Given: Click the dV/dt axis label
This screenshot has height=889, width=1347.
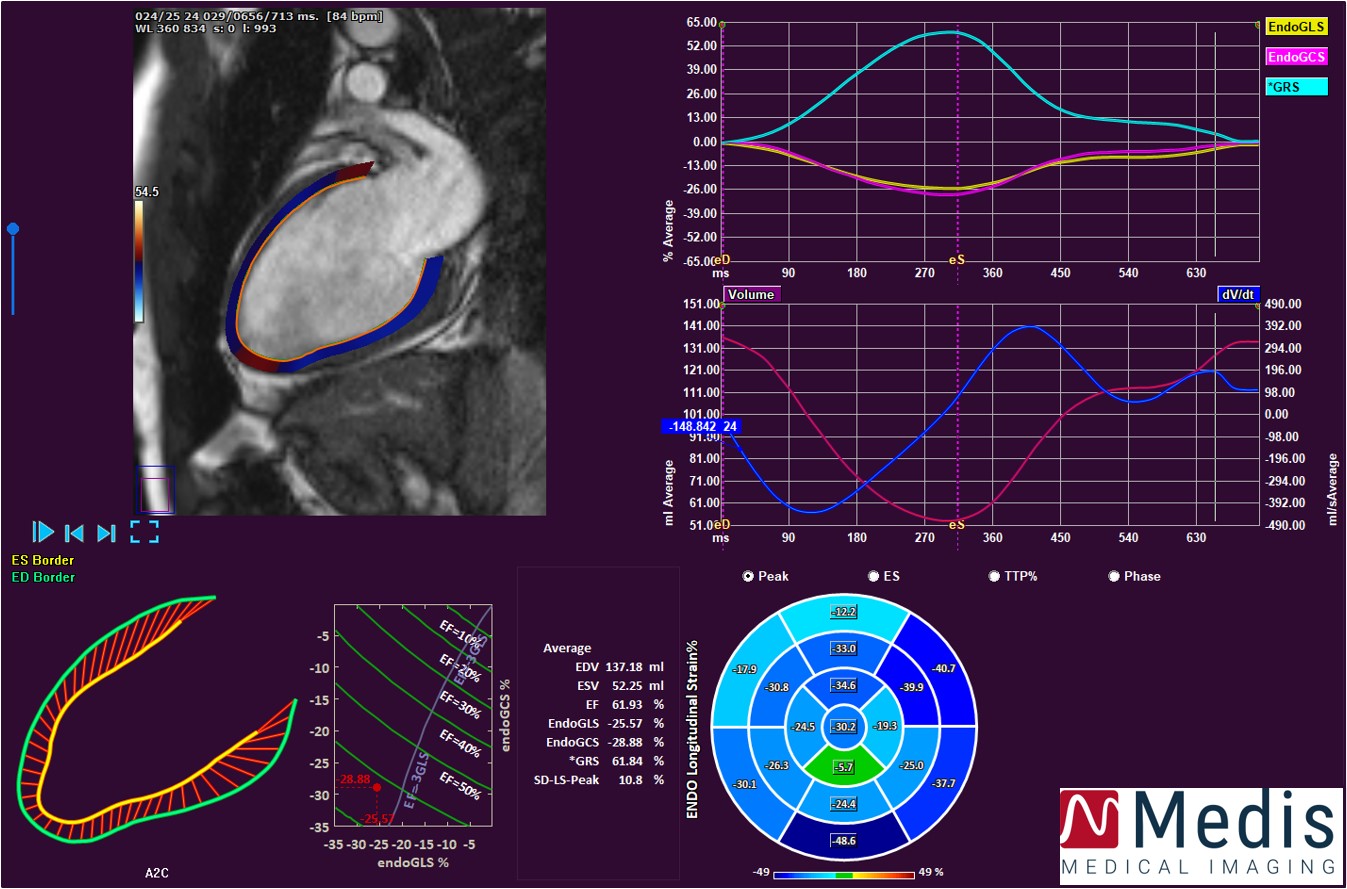Looking at the screenshot, I should click(1238, 294).
